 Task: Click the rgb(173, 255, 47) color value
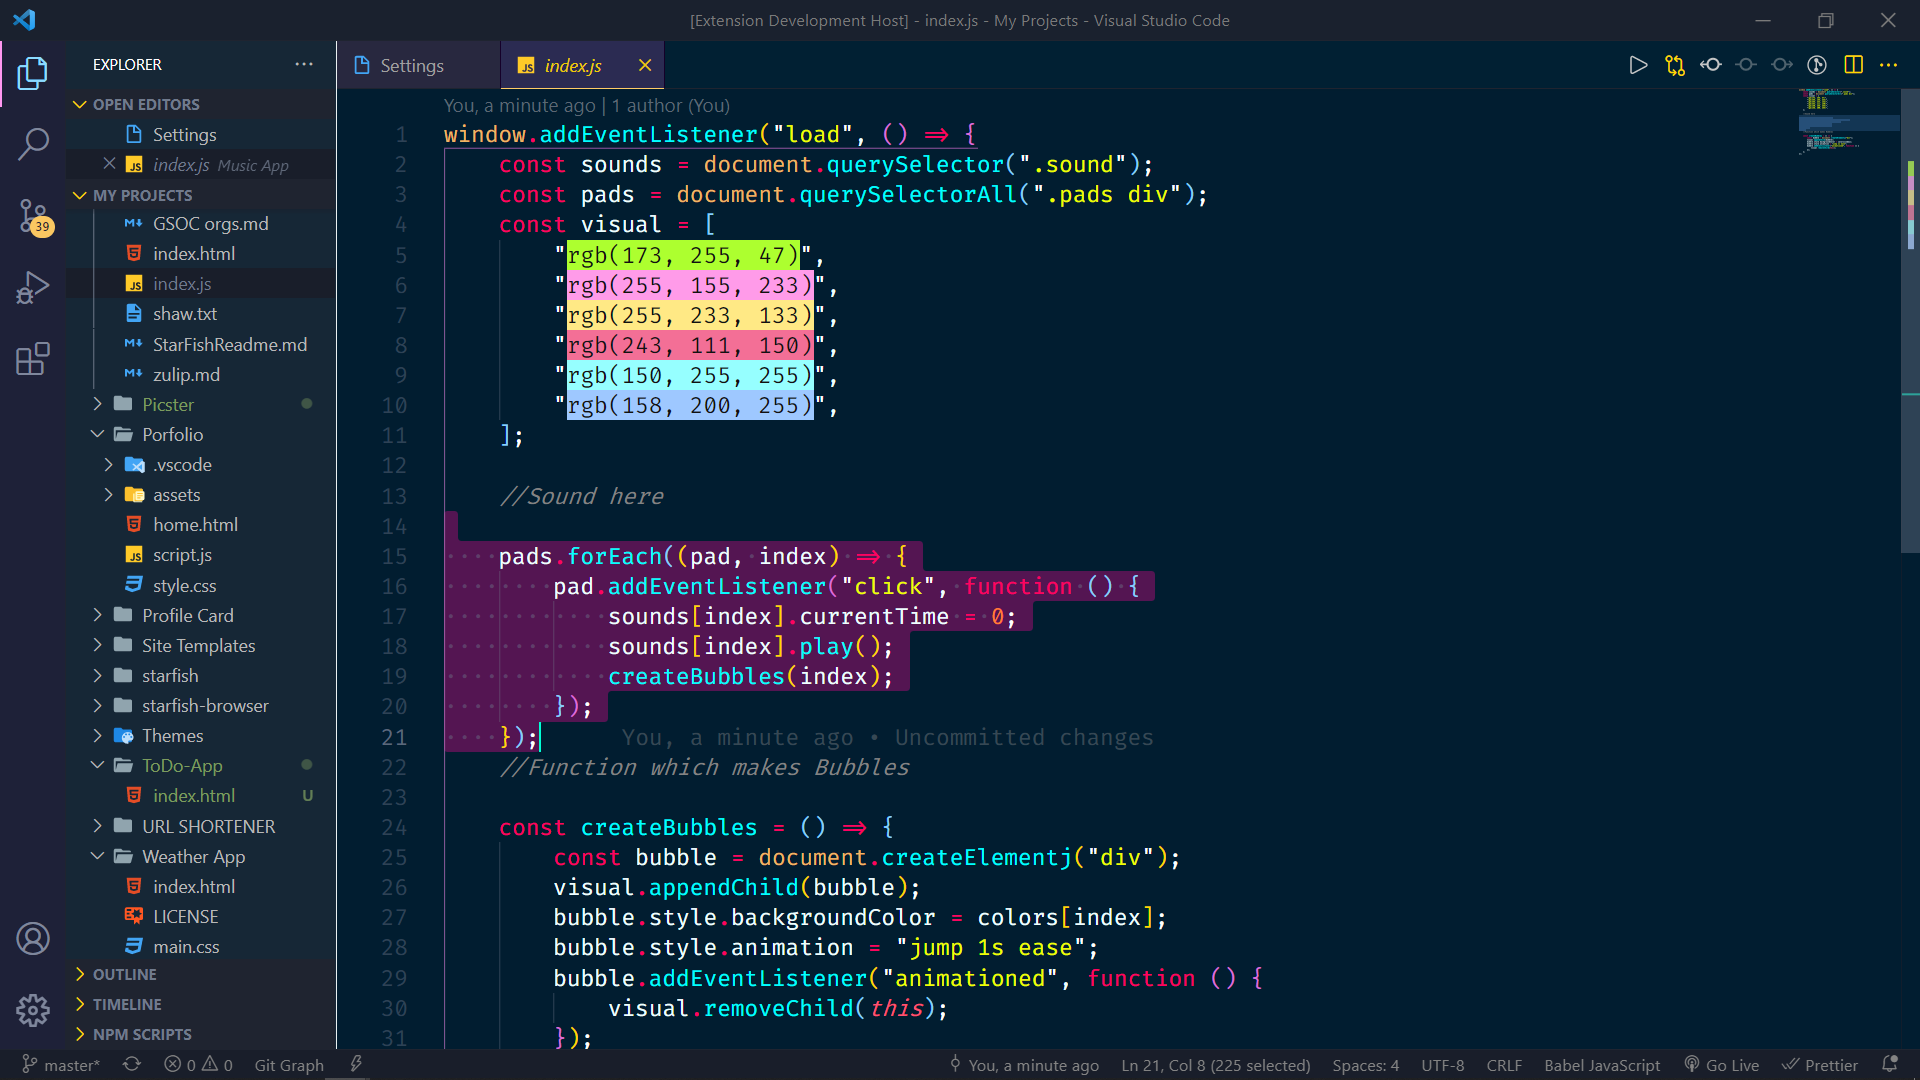683,255
